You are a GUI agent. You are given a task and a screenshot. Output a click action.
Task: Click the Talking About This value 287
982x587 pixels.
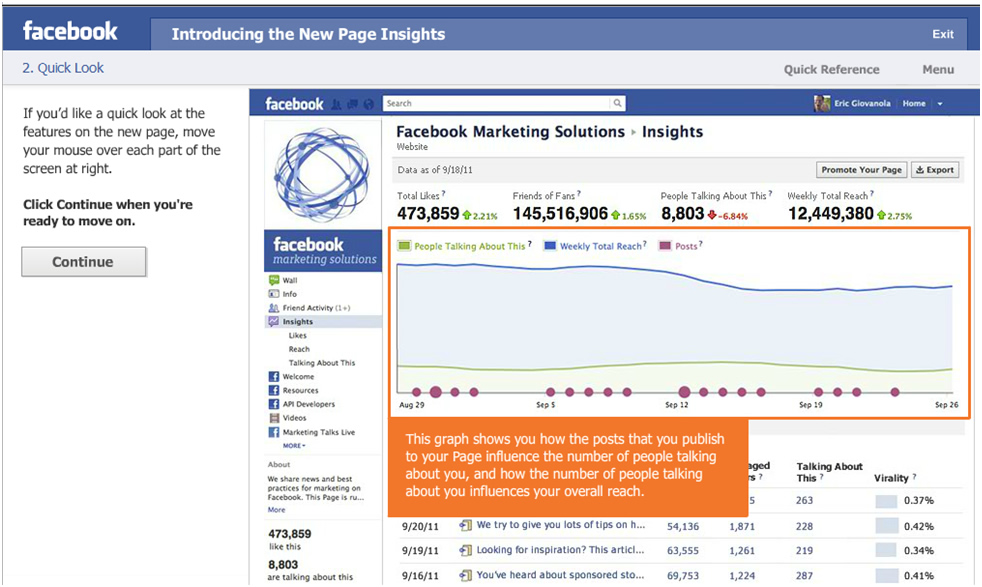(x=804, y=575)
